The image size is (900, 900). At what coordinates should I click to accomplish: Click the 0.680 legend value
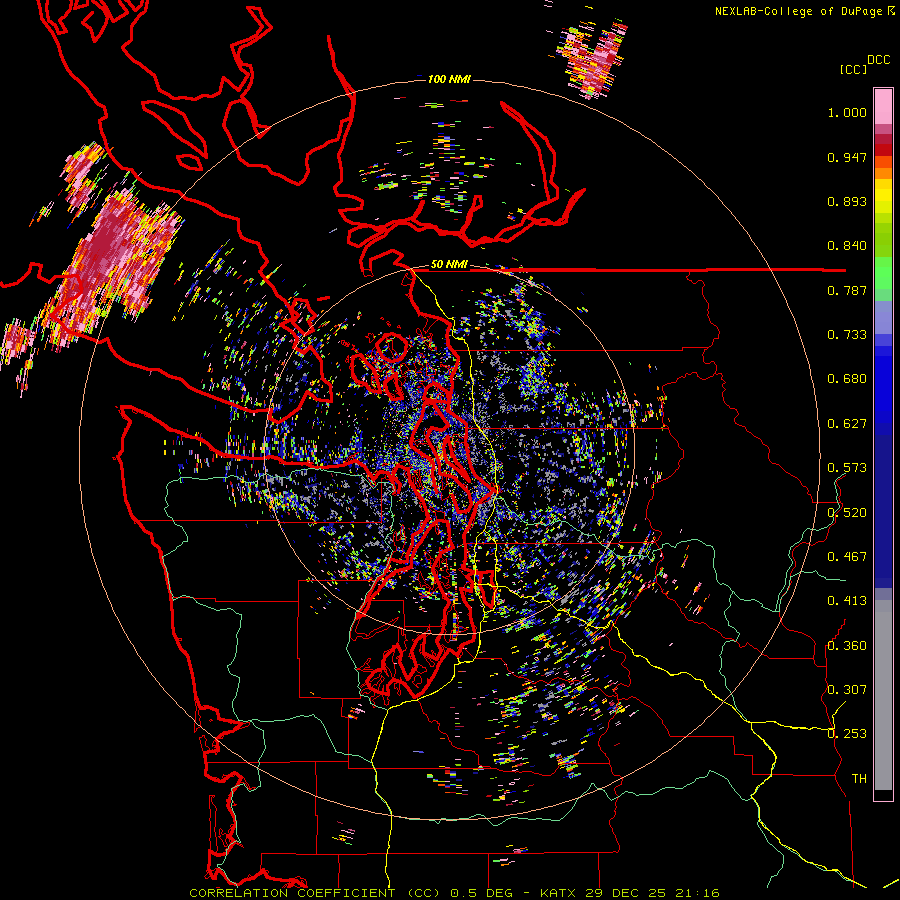tap(847, 379)
